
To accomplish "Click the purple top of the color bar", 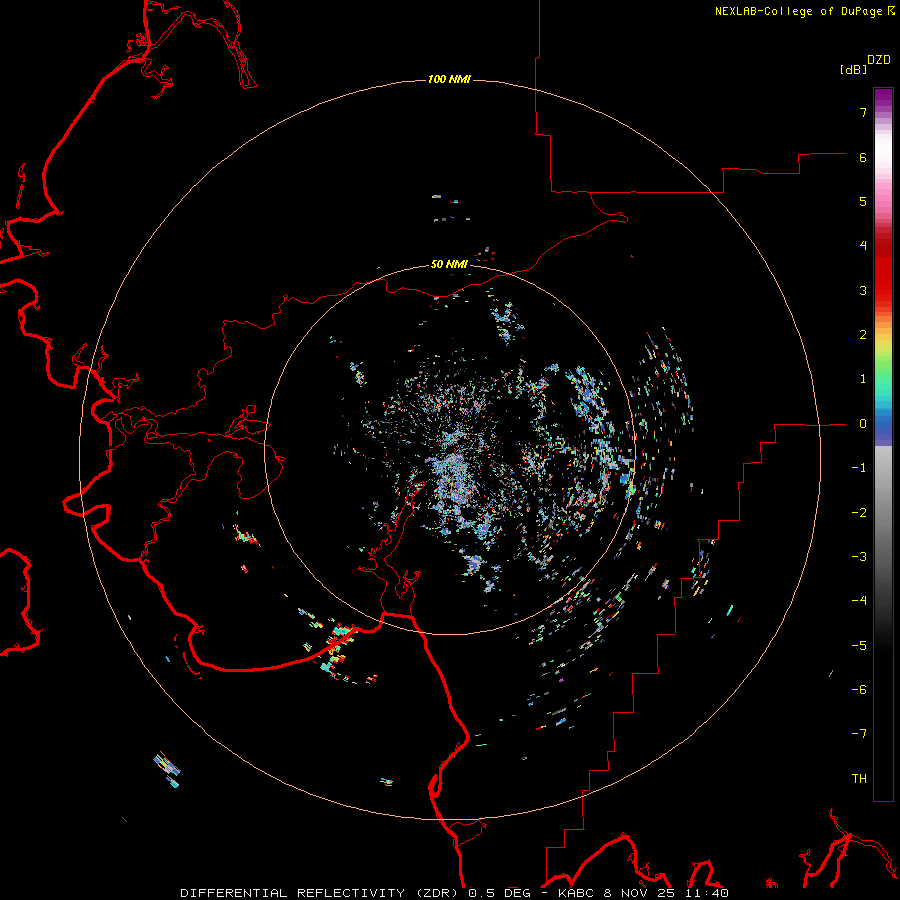I will 883,98.
